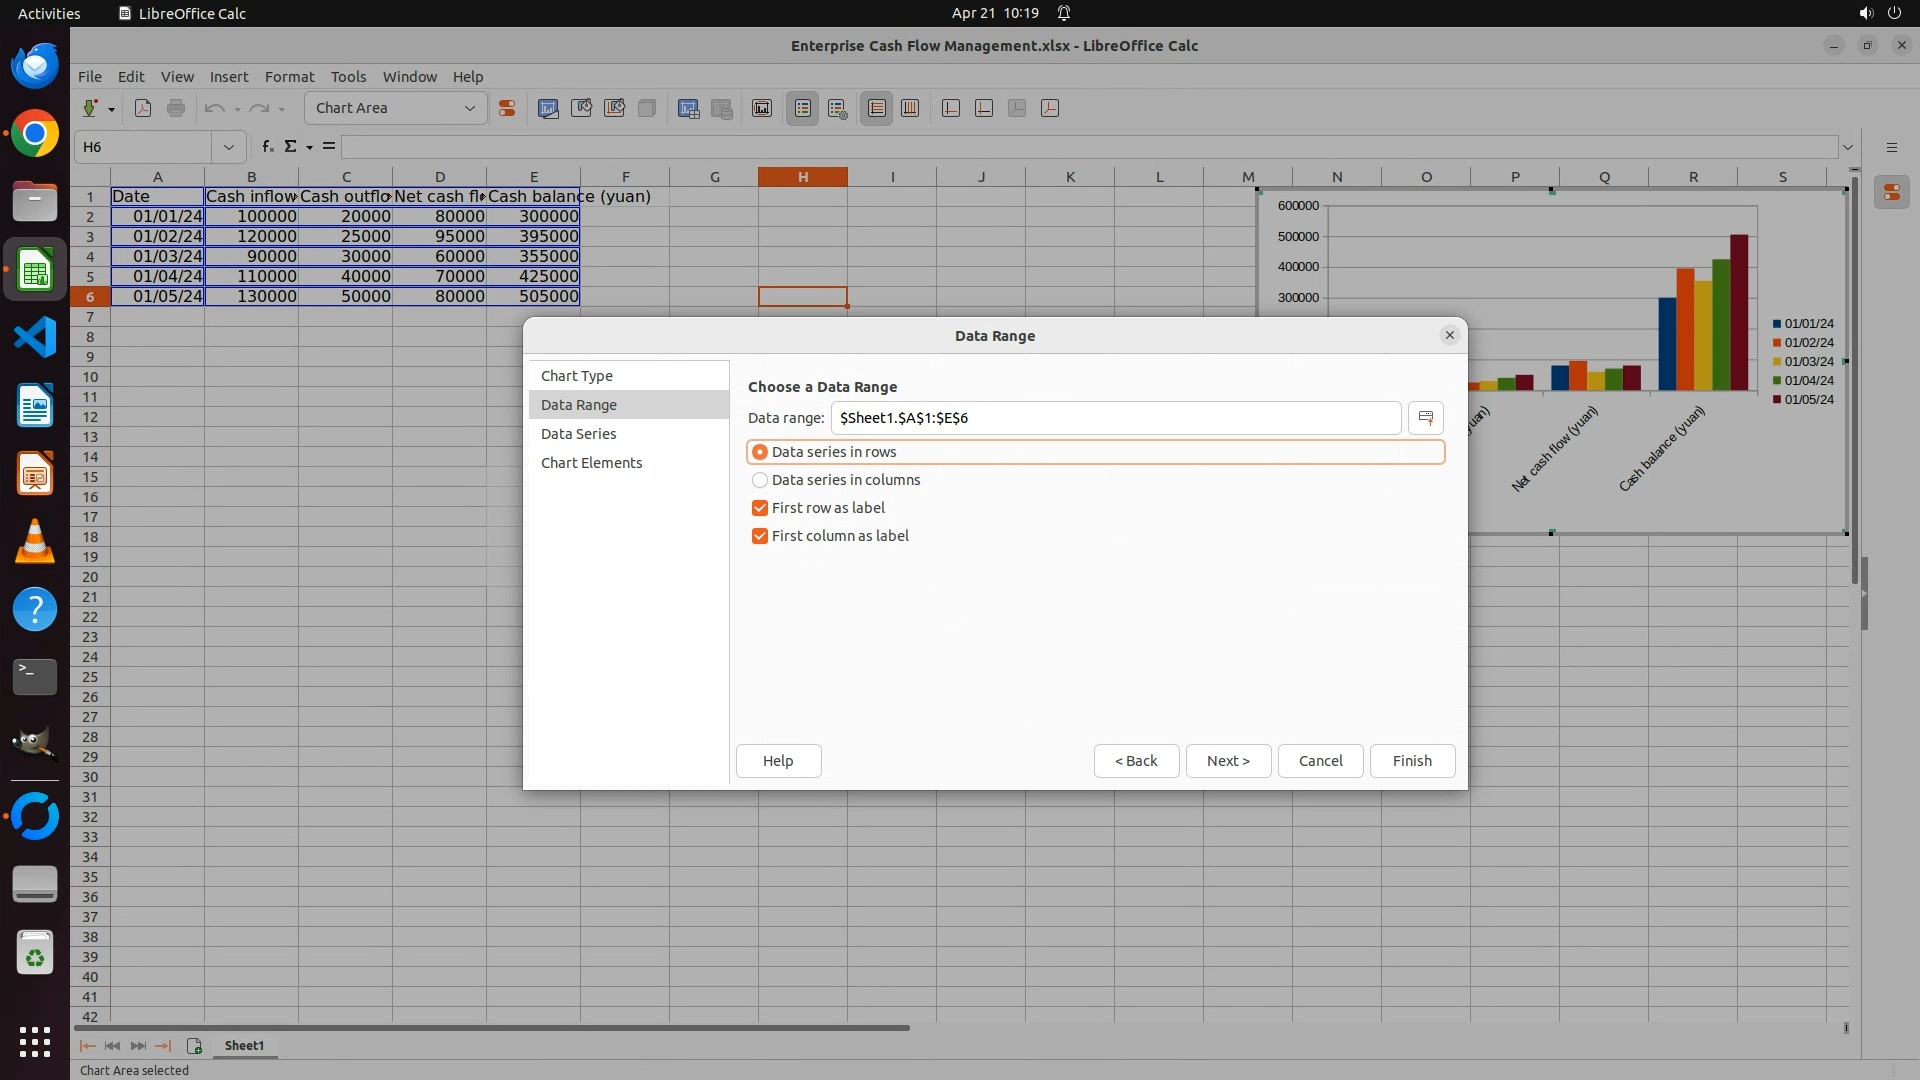Uncheck First column as label
1920x1080 pixels.
pyautogui.click(x=760, y=536)
